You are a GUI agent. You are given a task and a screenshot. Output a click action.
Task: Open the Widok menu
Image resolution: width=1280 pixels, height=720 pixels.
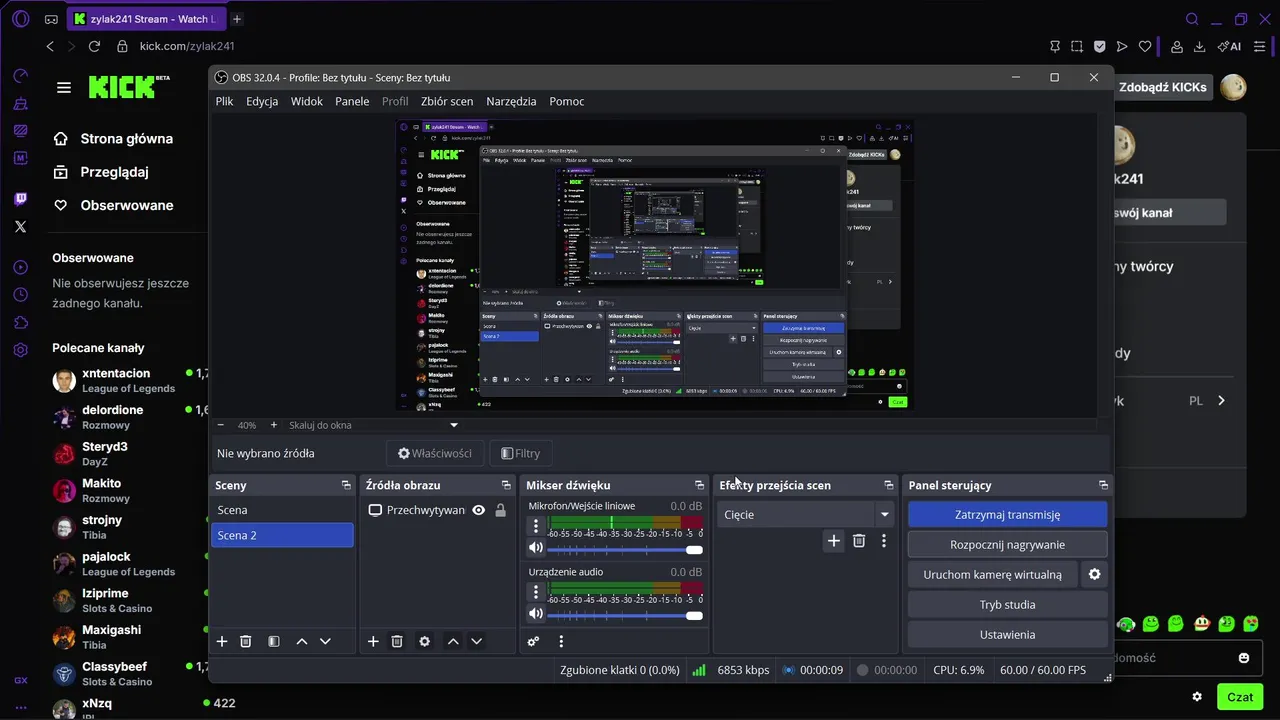(307, 101)
